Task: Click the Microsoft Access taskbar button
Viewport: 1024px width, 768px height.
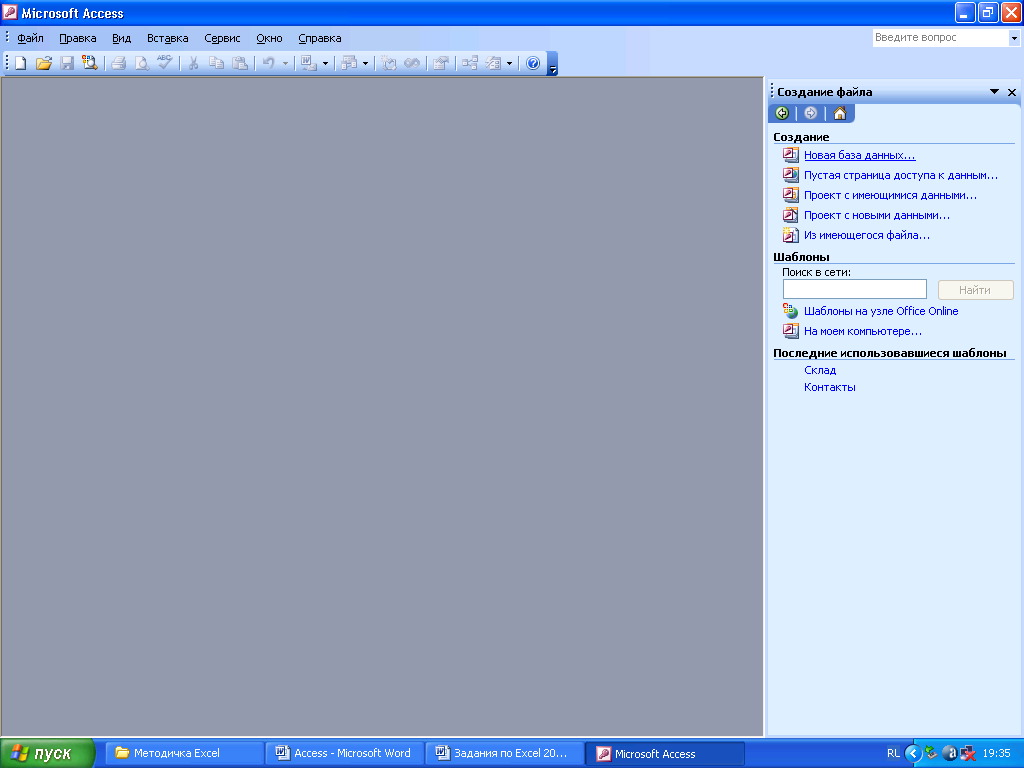Action: pyautogui.click(x=665, y=754)
